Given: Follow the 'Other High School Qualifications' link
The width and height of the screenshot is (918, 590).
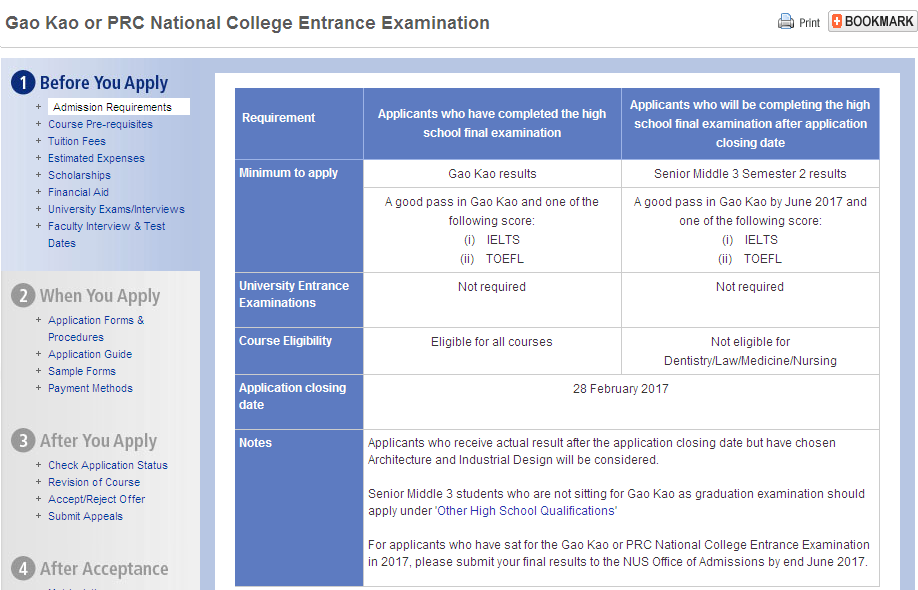Looking at the screenshot, I should [x=526, y=511].
